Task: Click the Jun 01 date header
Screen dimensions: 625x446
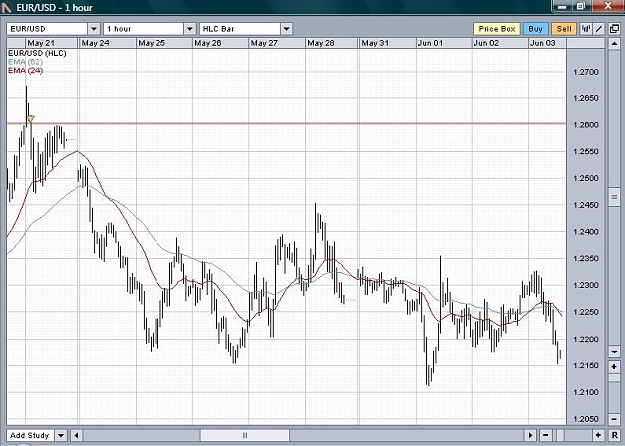Action: pos(444,43)
